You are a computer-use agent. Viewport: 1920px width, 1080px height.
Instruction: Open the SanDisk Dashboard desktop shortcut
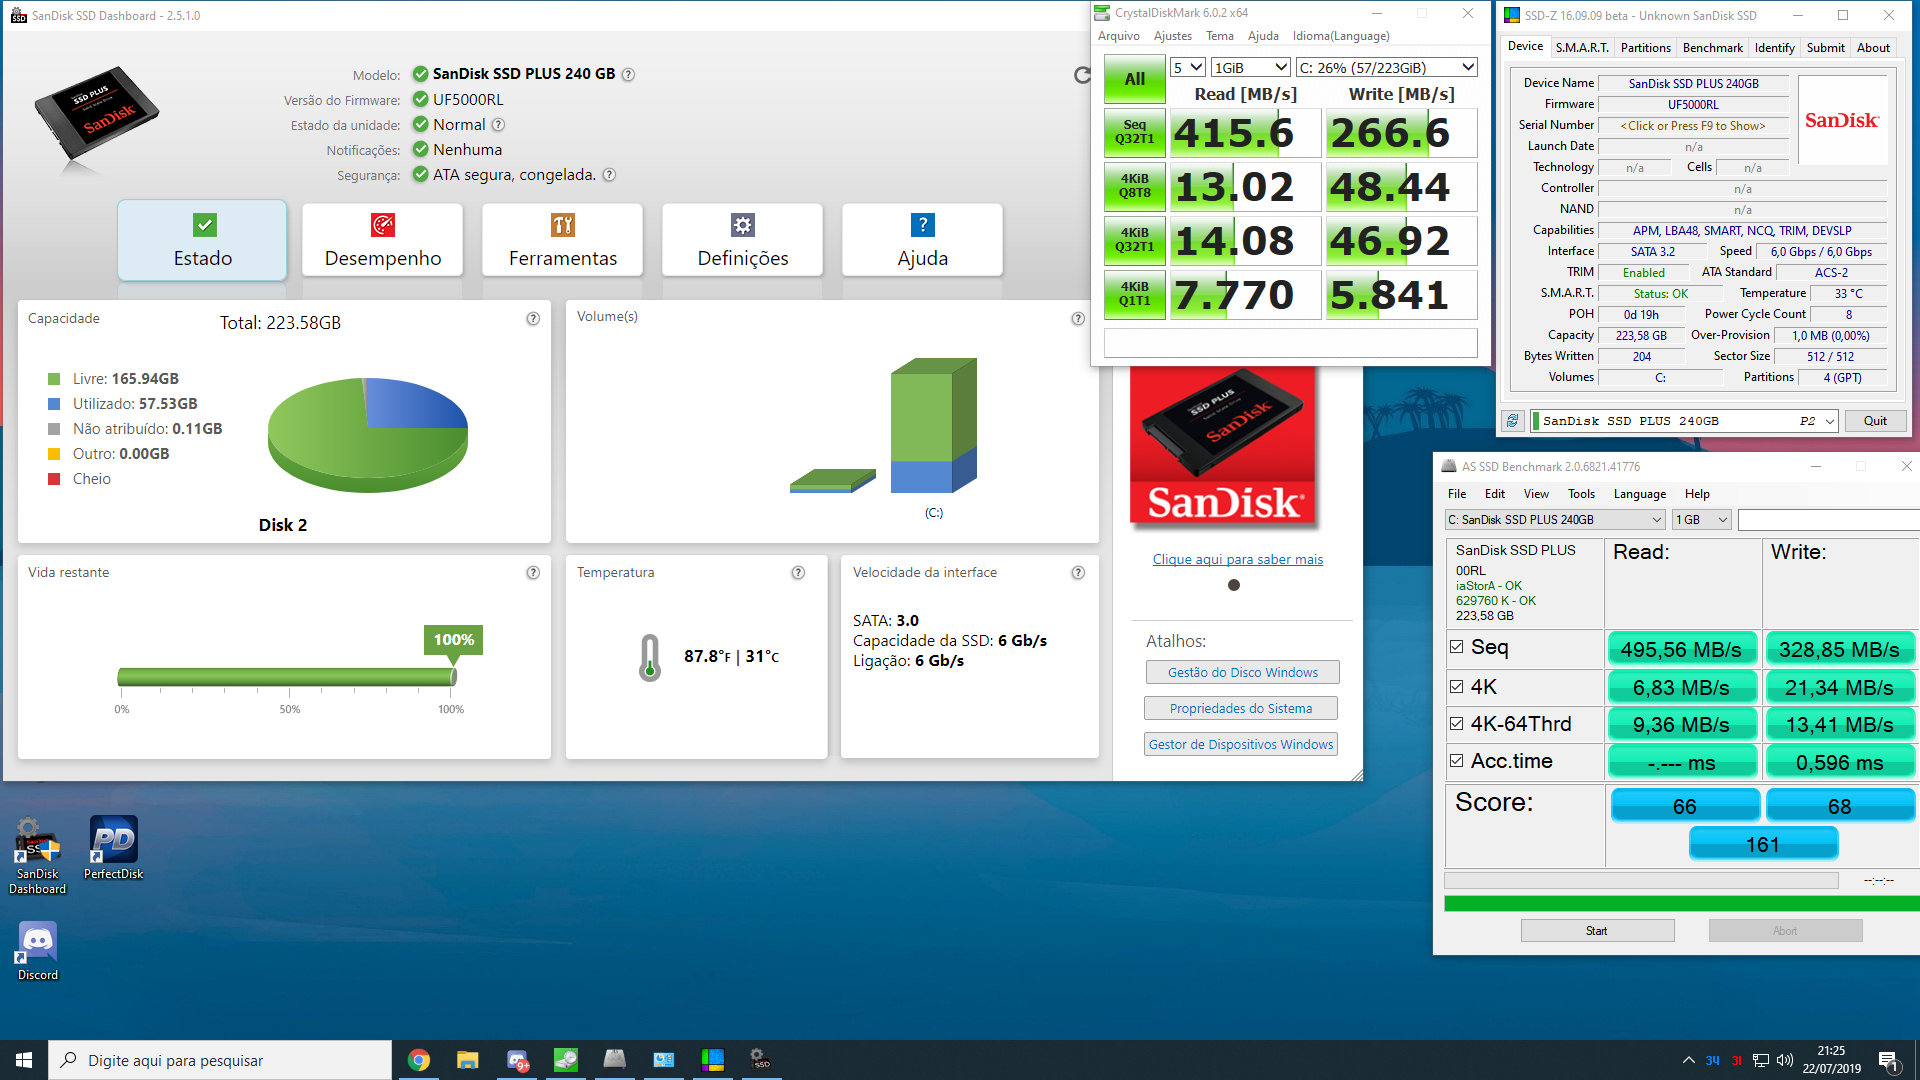(x=38, y=856)
